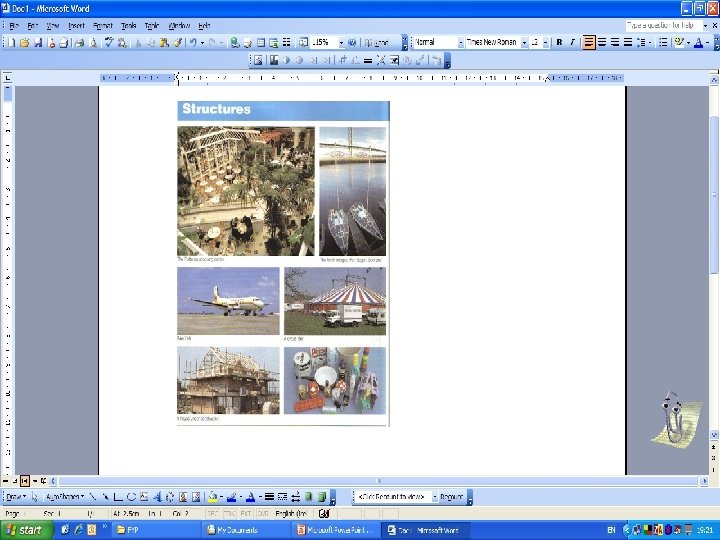Image resolution: width=720 pixels, height=540 pixels.
Task: Apply a shadow style from the Drawing toolbar
Action: pos(309,496)
